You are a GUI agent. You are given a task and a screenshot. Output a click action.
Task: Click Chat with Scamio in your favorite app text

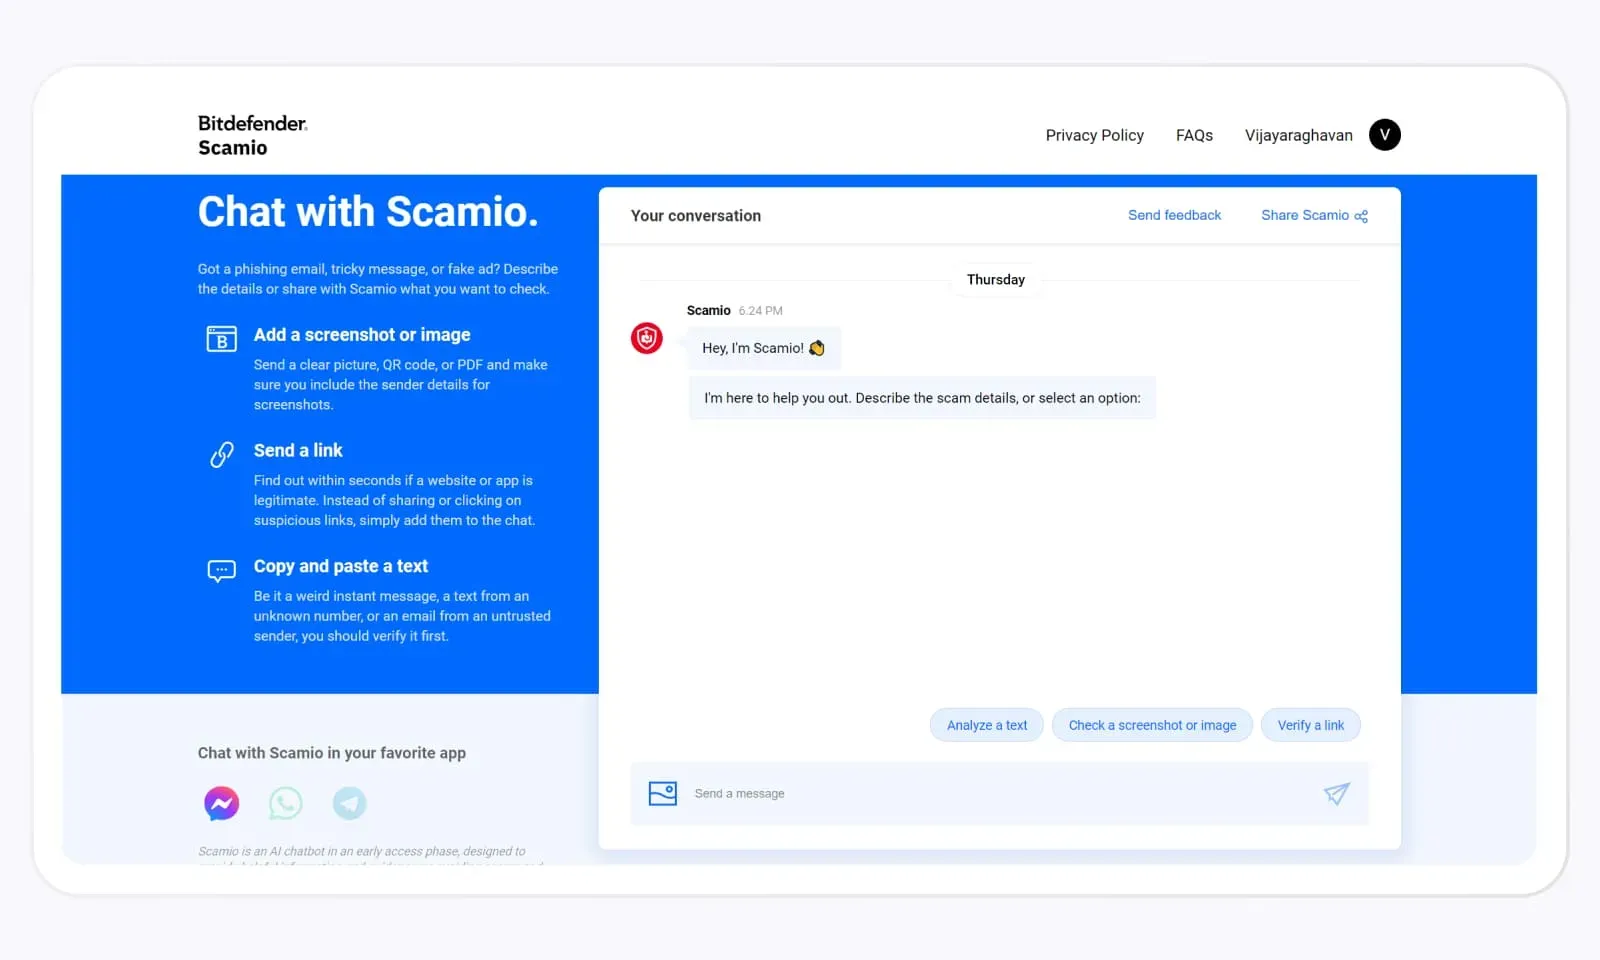[332, 753]
